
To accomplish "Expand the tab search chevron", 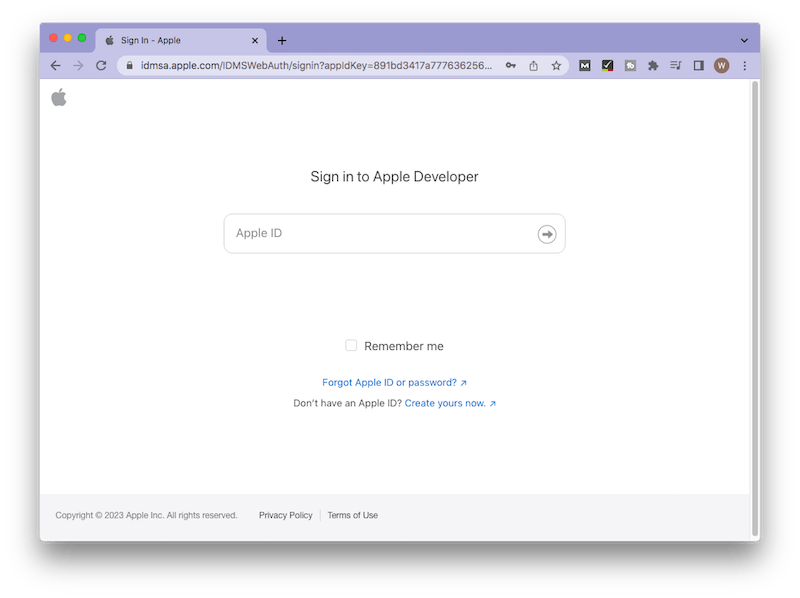I will (744, 40).
